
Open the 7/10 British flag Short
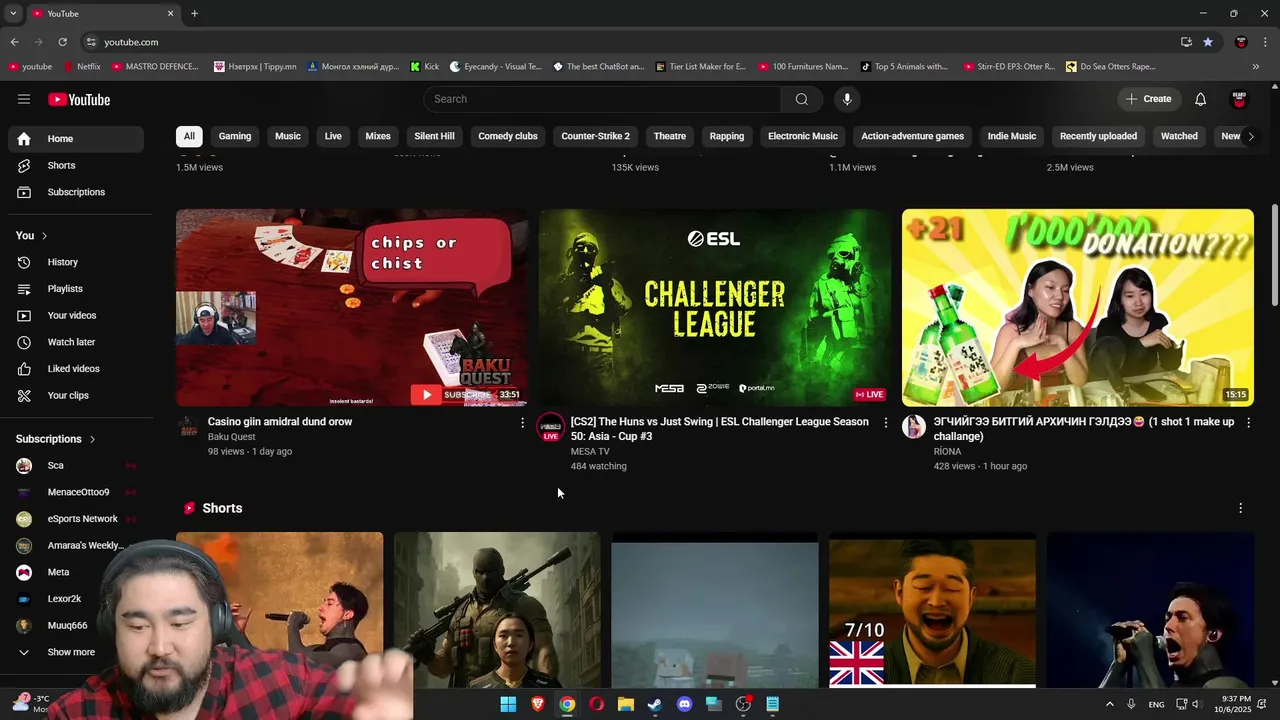pos(932,610)
